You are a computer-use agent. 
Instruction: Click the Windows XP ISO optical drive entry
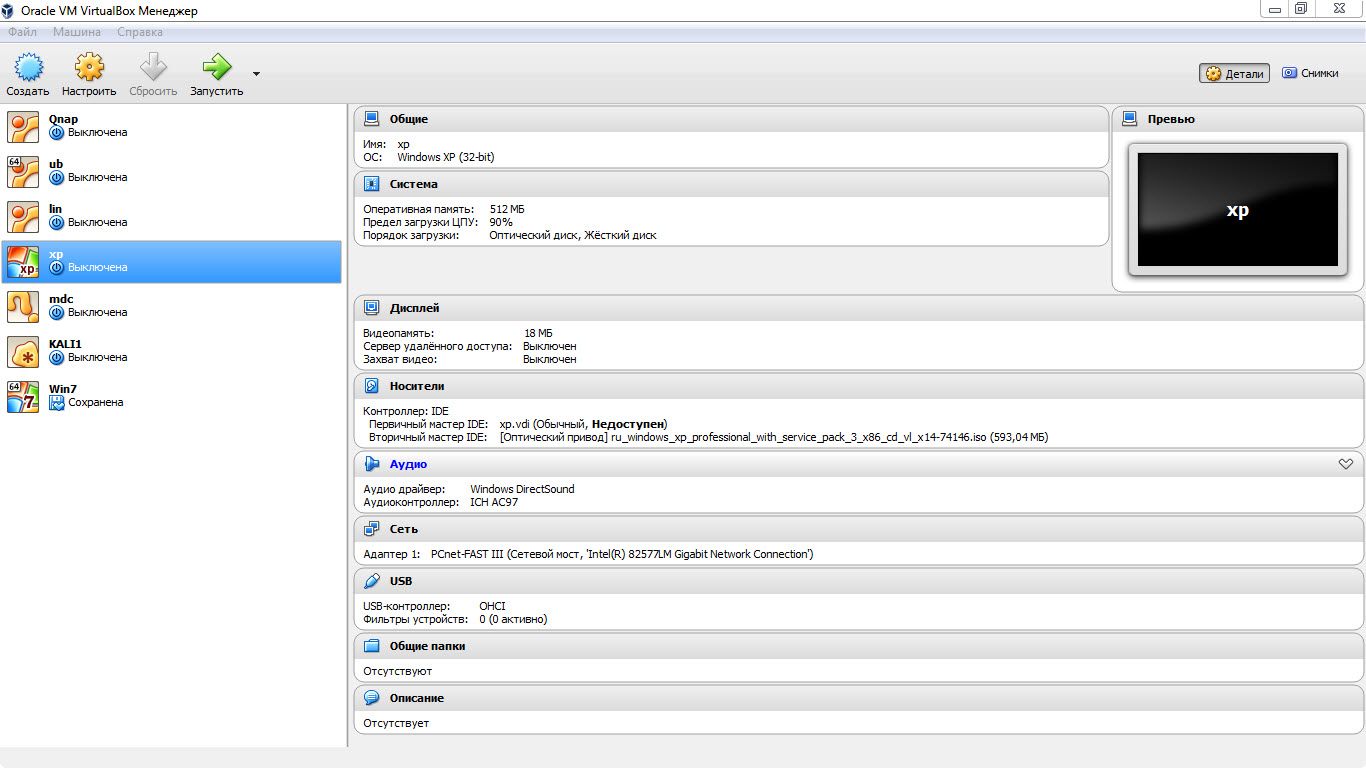(773, 437)
